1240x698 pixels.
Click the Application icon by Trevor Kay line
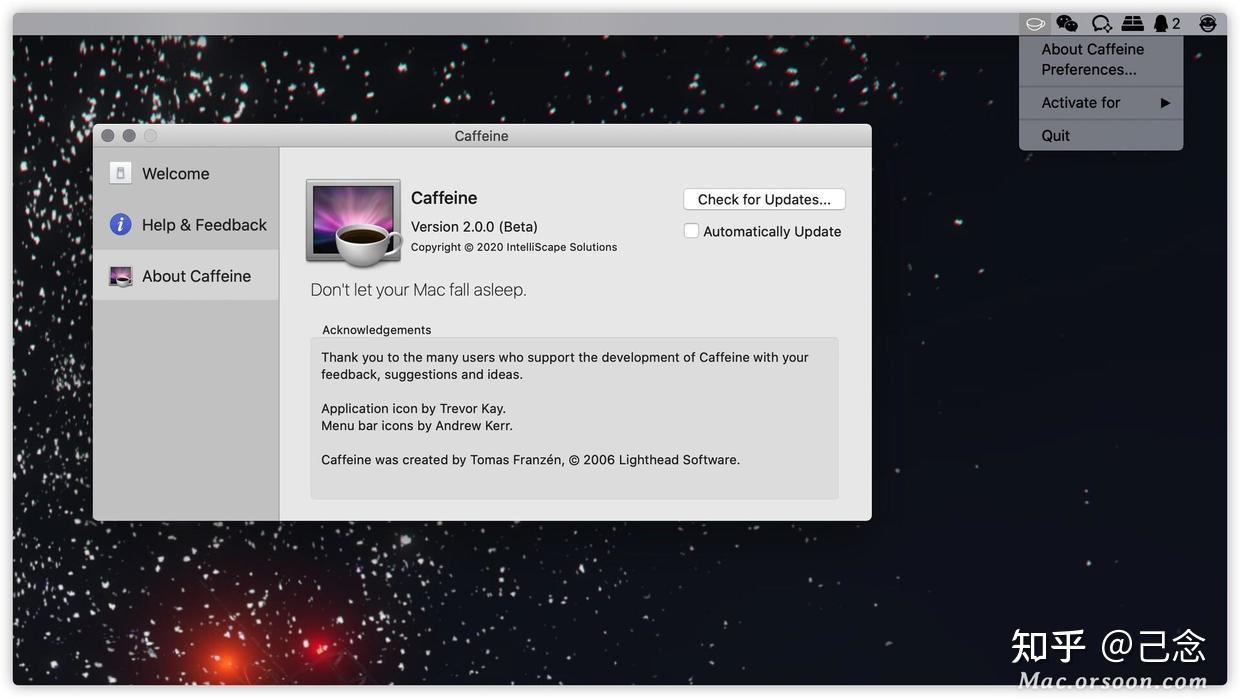tap(413, 409)
